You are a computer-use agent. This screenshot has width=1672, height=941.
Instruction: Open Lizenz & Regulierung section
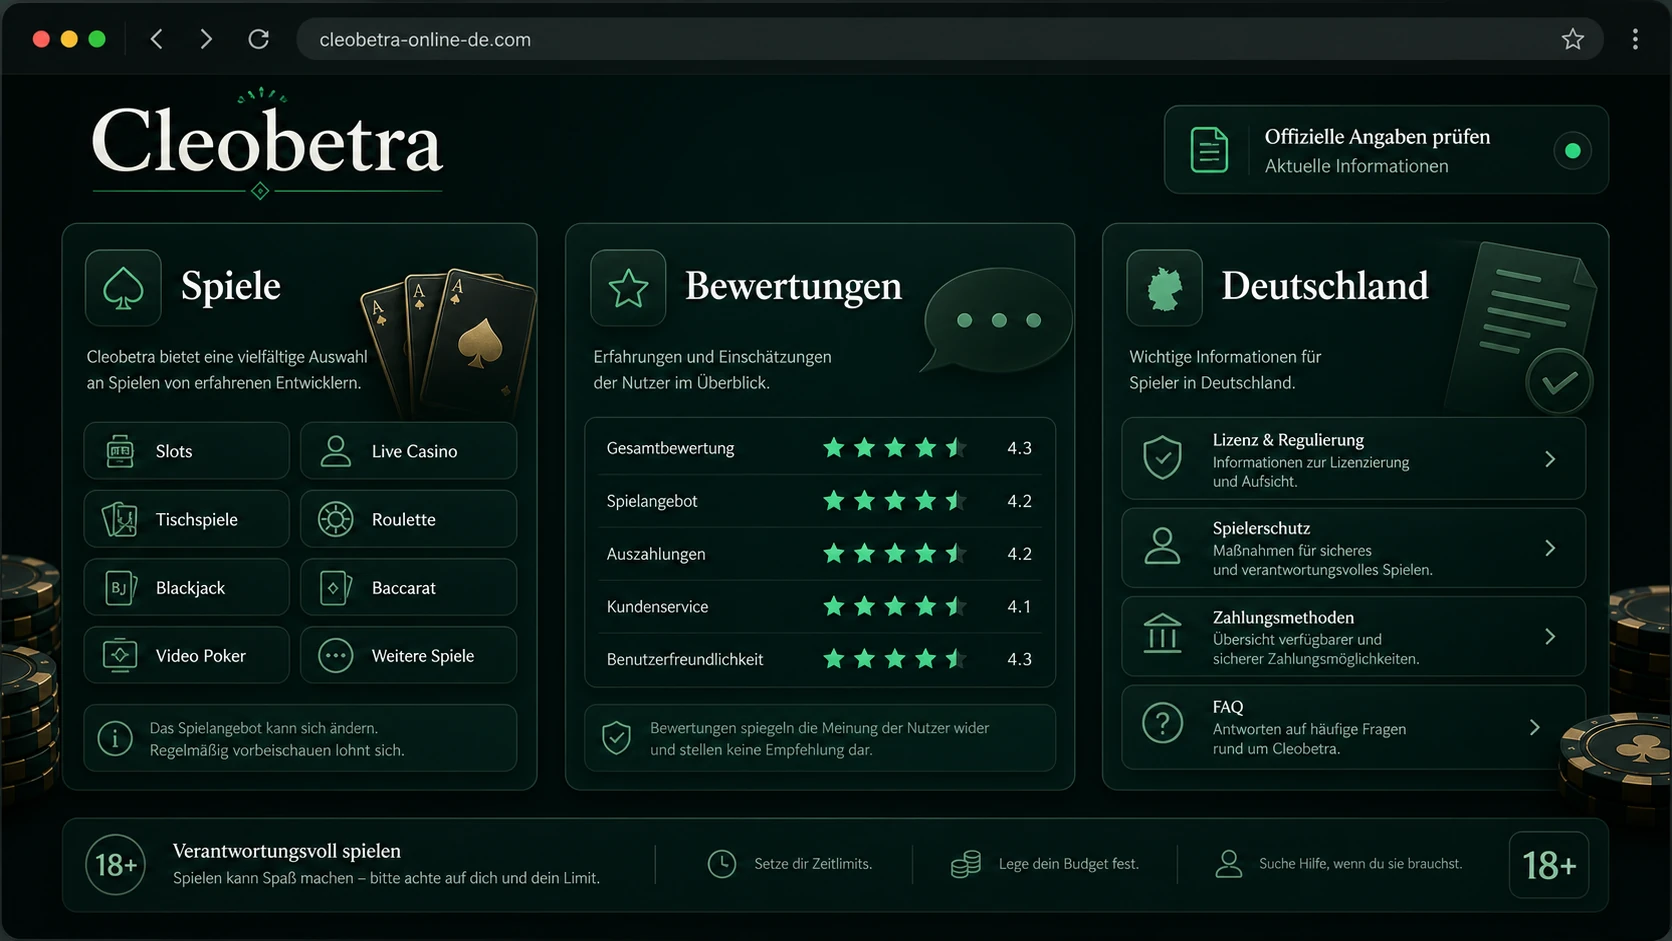[1353, 459]
